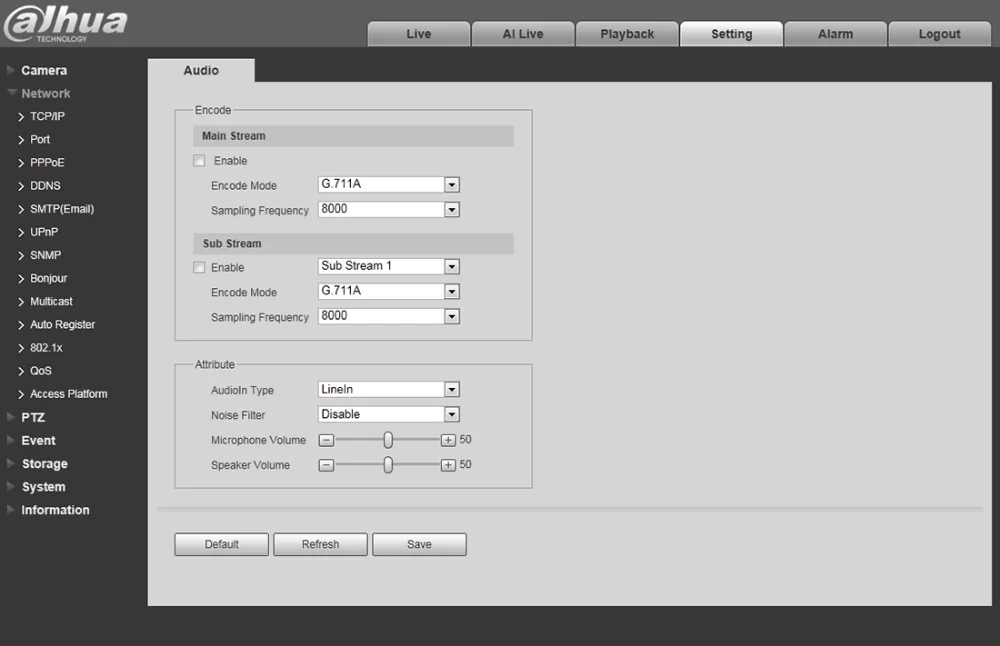Decrease speaker volume with minus icon
The image size is (1000, 646).
click(x=326, y=465)
